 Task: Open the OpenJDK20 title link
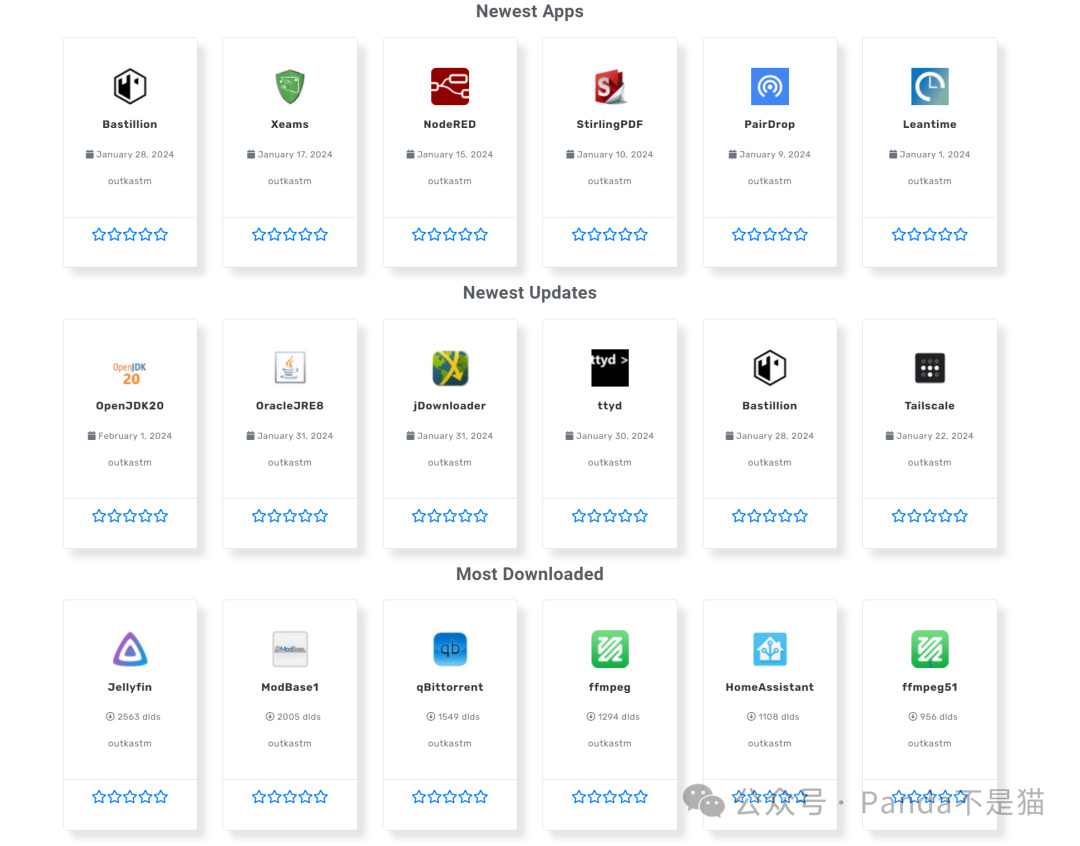(129, 406)
